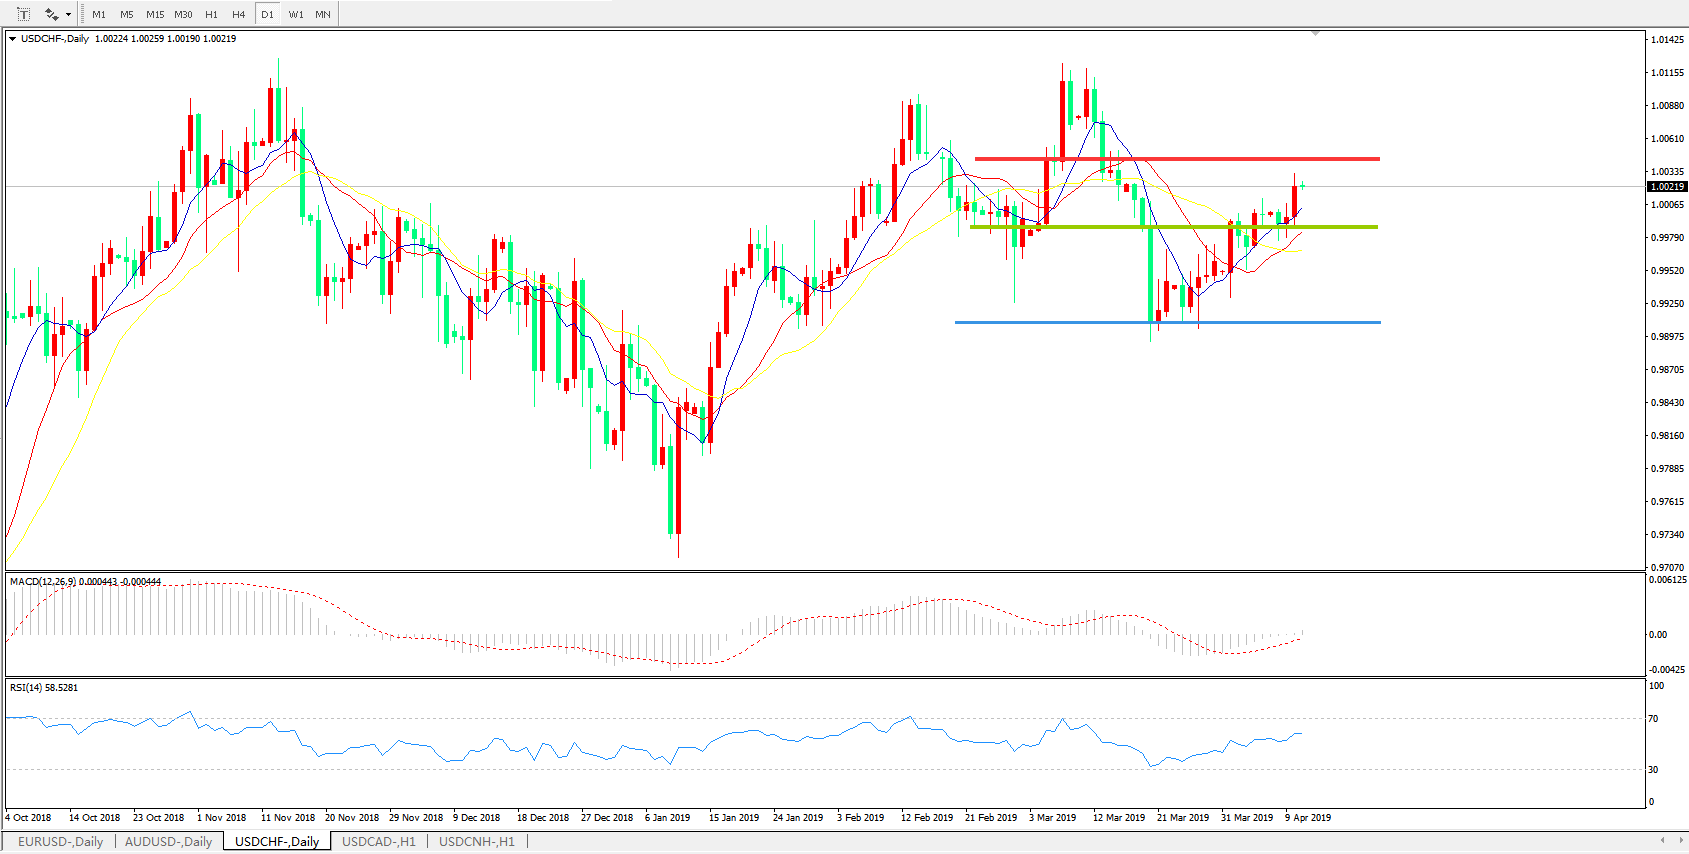The height and width of the screenshot is (854, 1689).
Task: Select the text label tool icon
Action: pos(23,14)
